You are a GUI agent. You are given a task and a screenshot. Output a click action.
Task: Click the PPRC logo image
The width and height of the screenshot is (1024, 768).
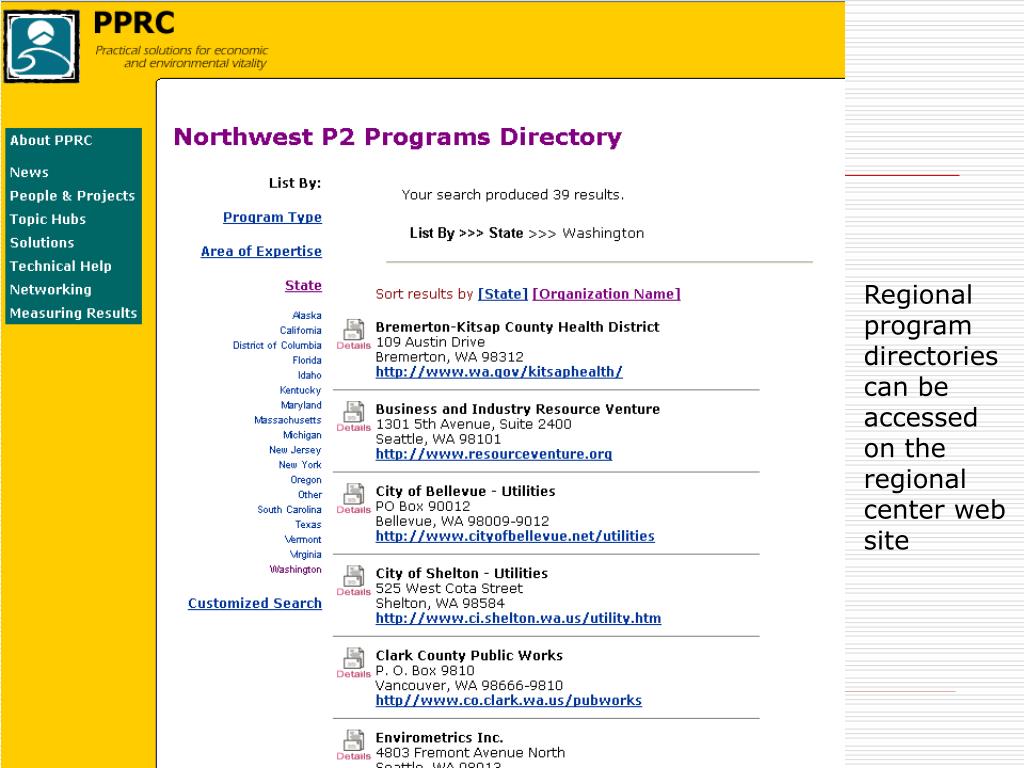[42, 46]
